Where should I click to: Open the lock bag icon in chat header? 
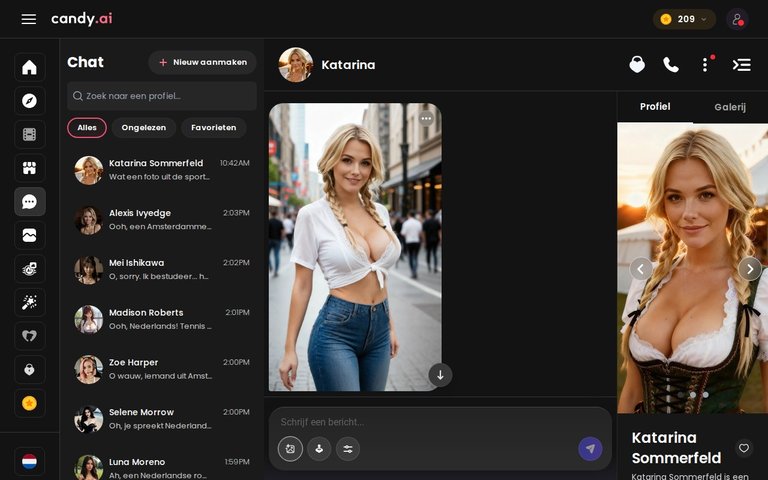pos(637,65)
